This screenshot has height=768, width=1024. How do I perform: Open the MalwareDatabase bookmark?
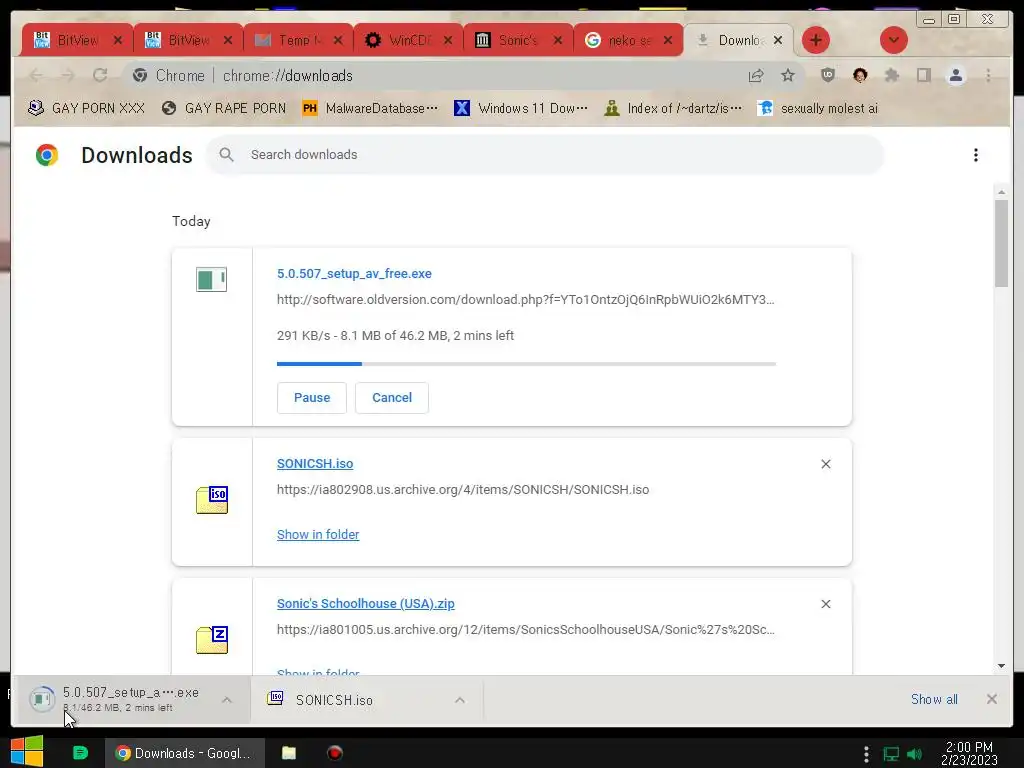(x=370, y=108)
